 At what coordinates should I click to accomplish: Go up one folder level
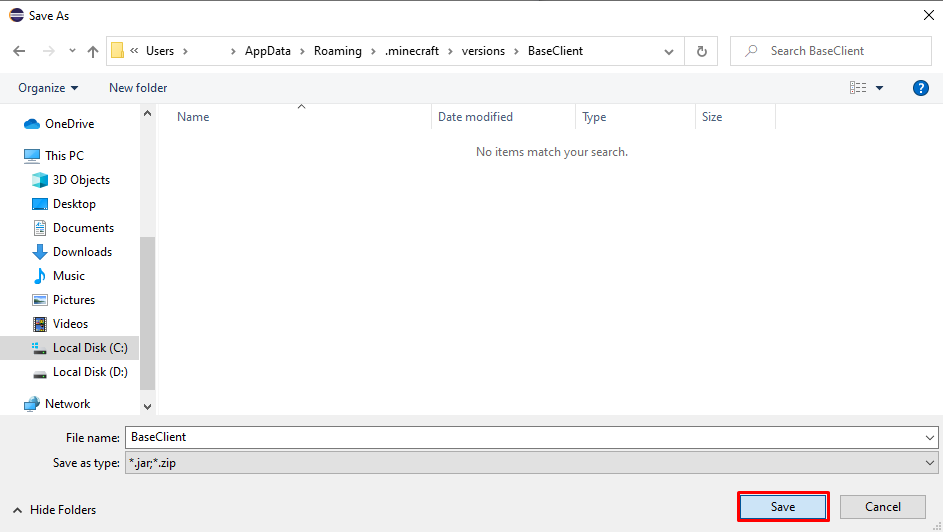(93, 52)
